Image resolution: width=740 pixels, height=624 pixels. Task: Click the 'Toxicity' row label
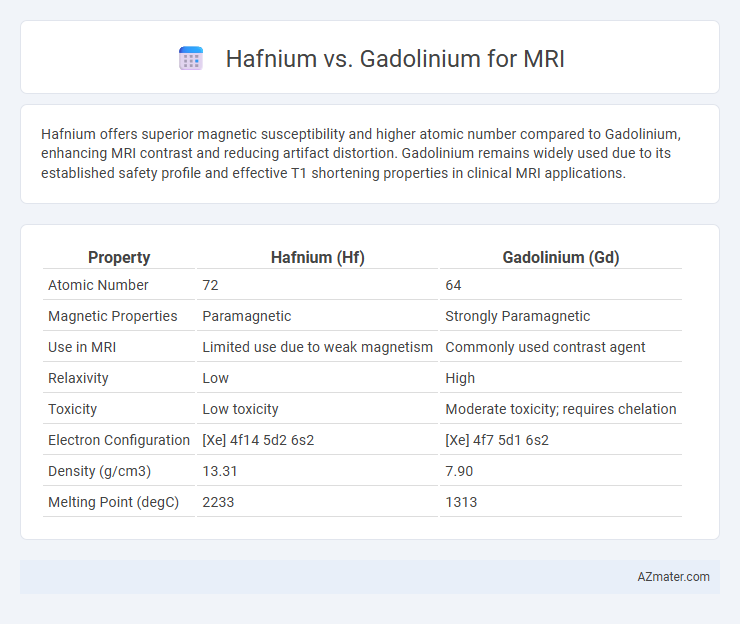point(73,409)
